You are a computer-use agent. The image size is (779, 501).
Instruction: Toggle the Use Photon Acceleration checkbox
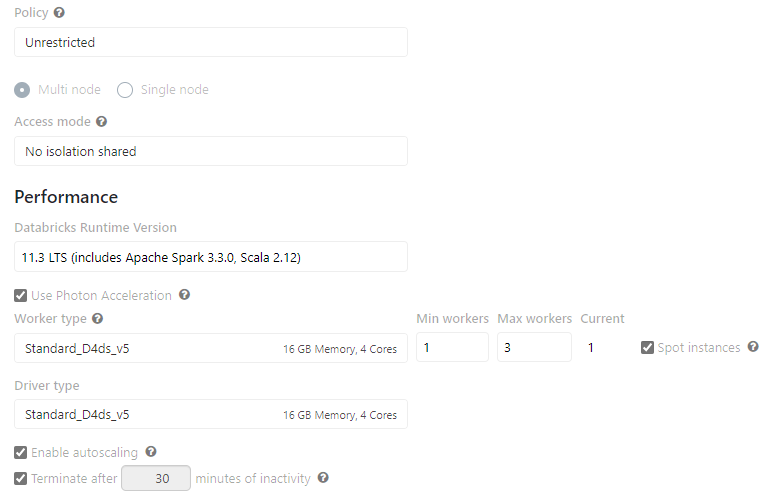pyautogui.click(x=21, y=296)
